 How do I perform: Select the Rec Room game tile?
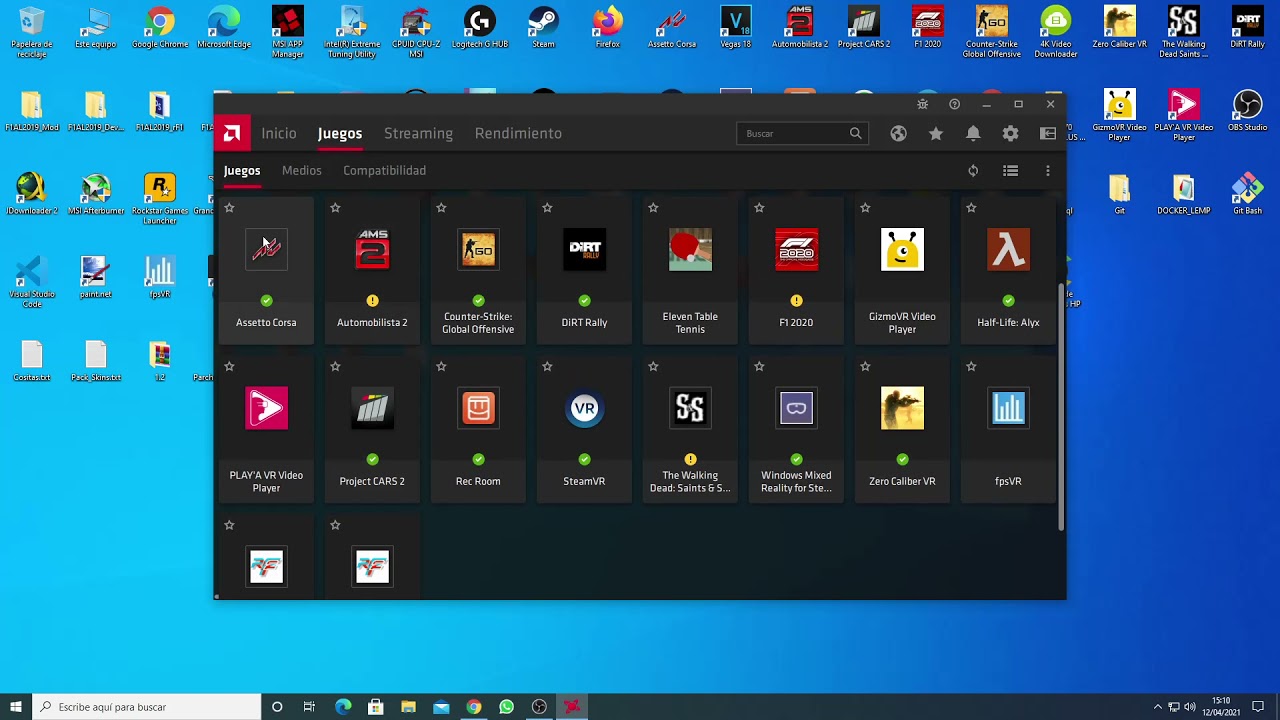[478, 428]
